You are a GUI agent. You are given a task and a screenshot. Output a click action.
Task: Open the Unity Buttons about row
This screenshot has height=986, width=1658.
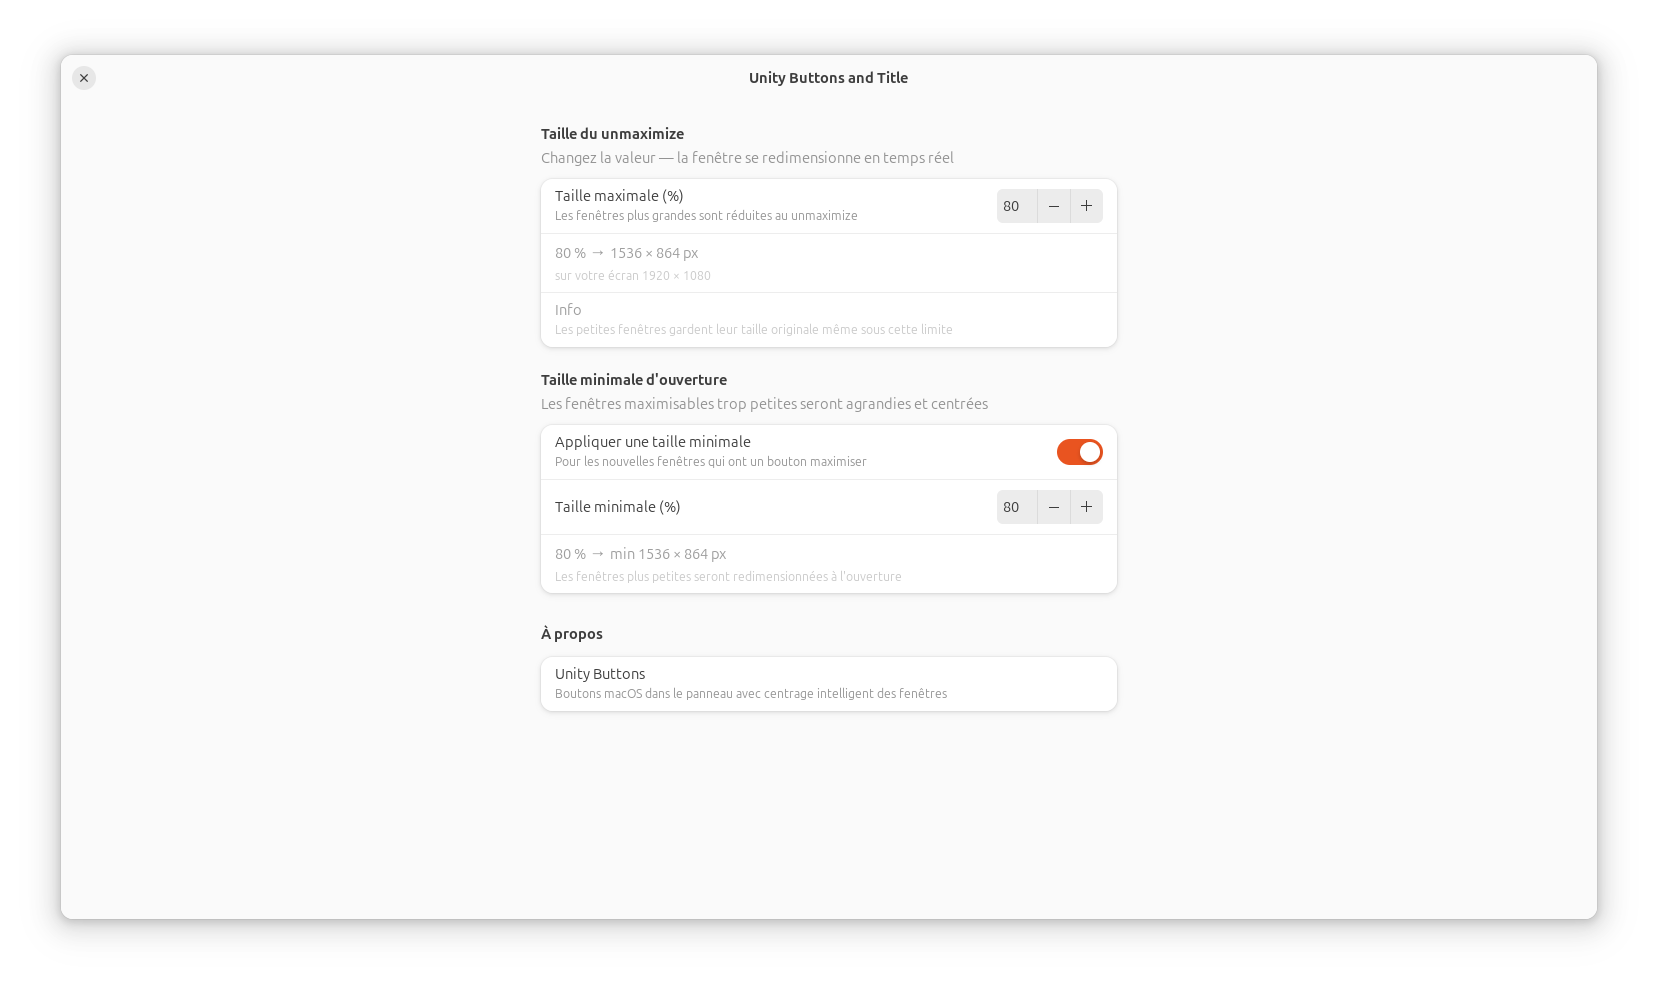click(828, 684)
